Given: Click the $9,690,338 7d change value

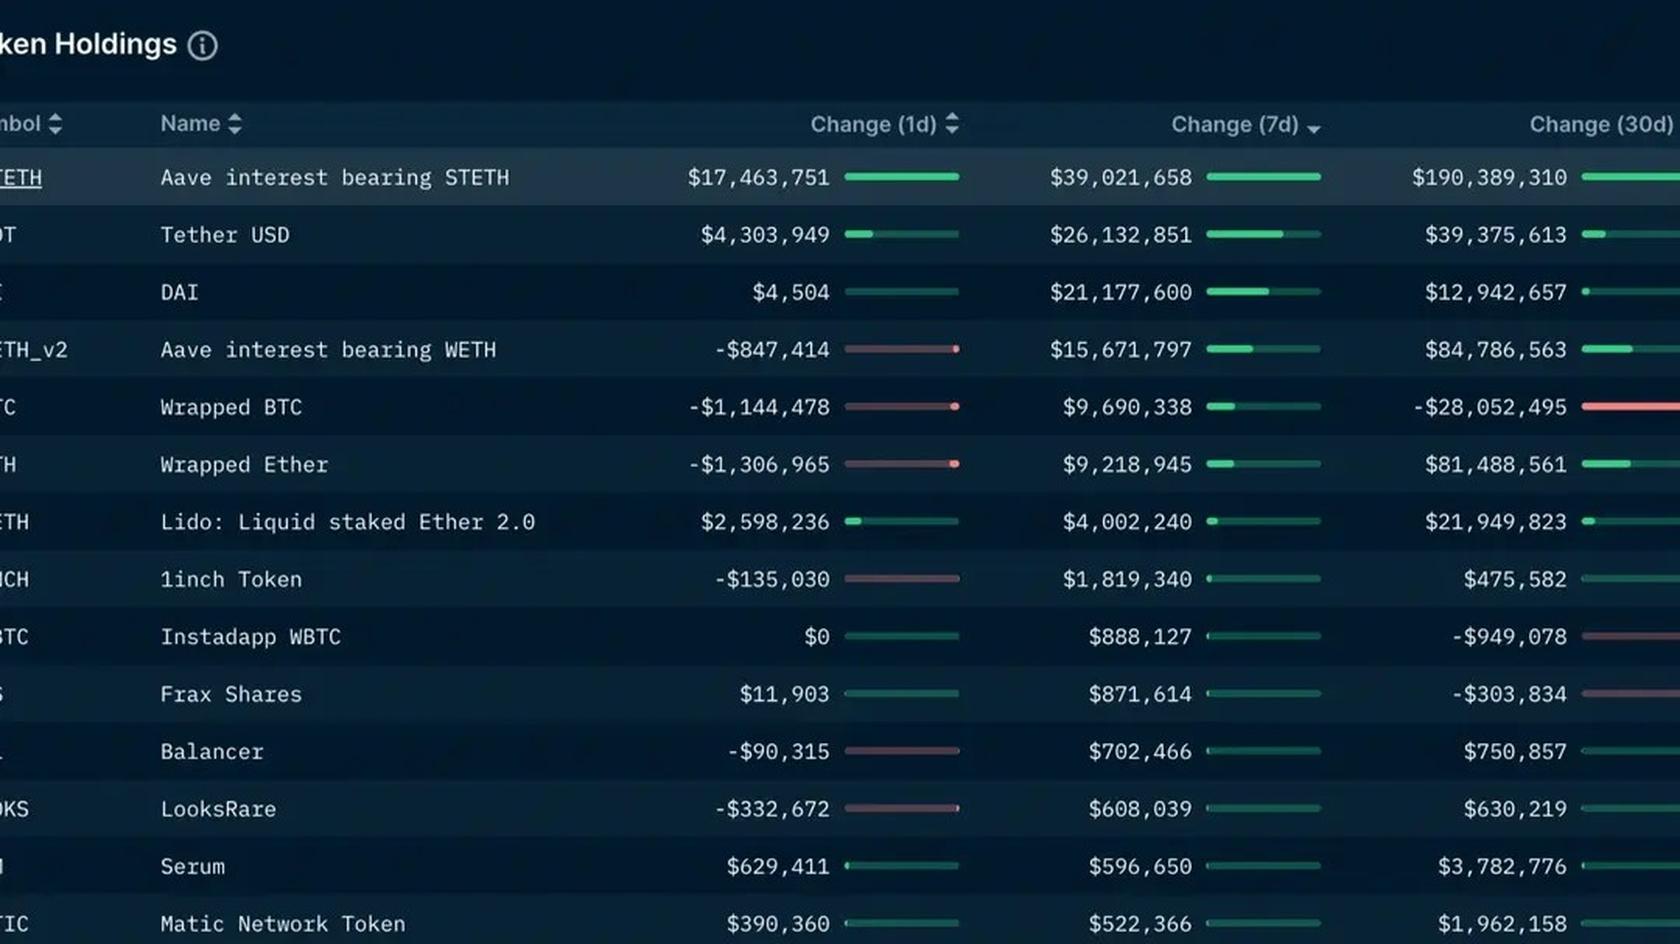Looking at the screenshot, I should 1127,407.
